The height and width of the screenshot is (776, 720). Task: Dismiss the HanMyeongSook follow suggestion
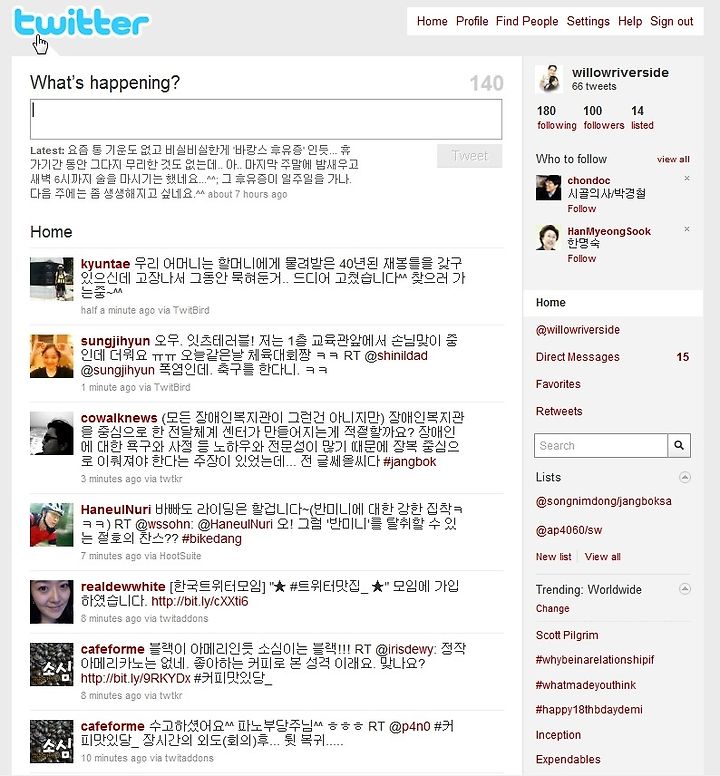pyautogui.click(x=687, y=229)
